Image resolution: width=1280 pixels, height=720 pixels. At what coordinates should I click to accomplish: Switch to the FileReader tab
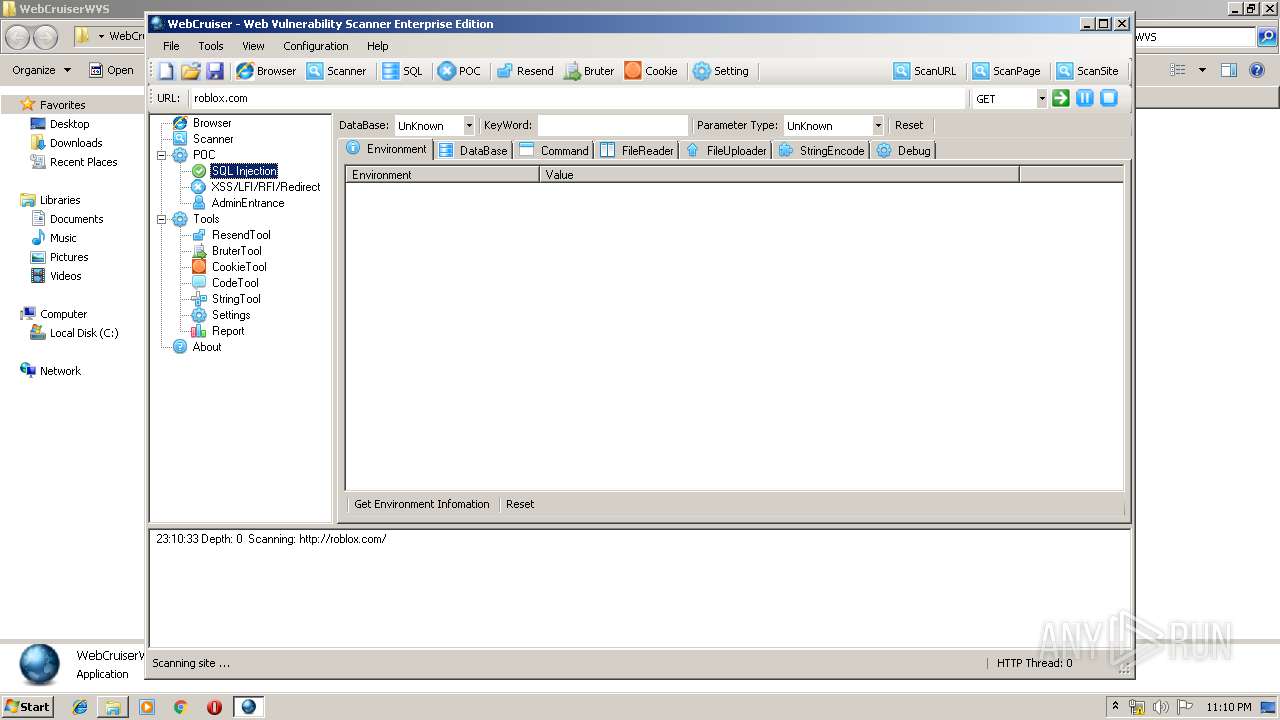click(x=637, y=150)
